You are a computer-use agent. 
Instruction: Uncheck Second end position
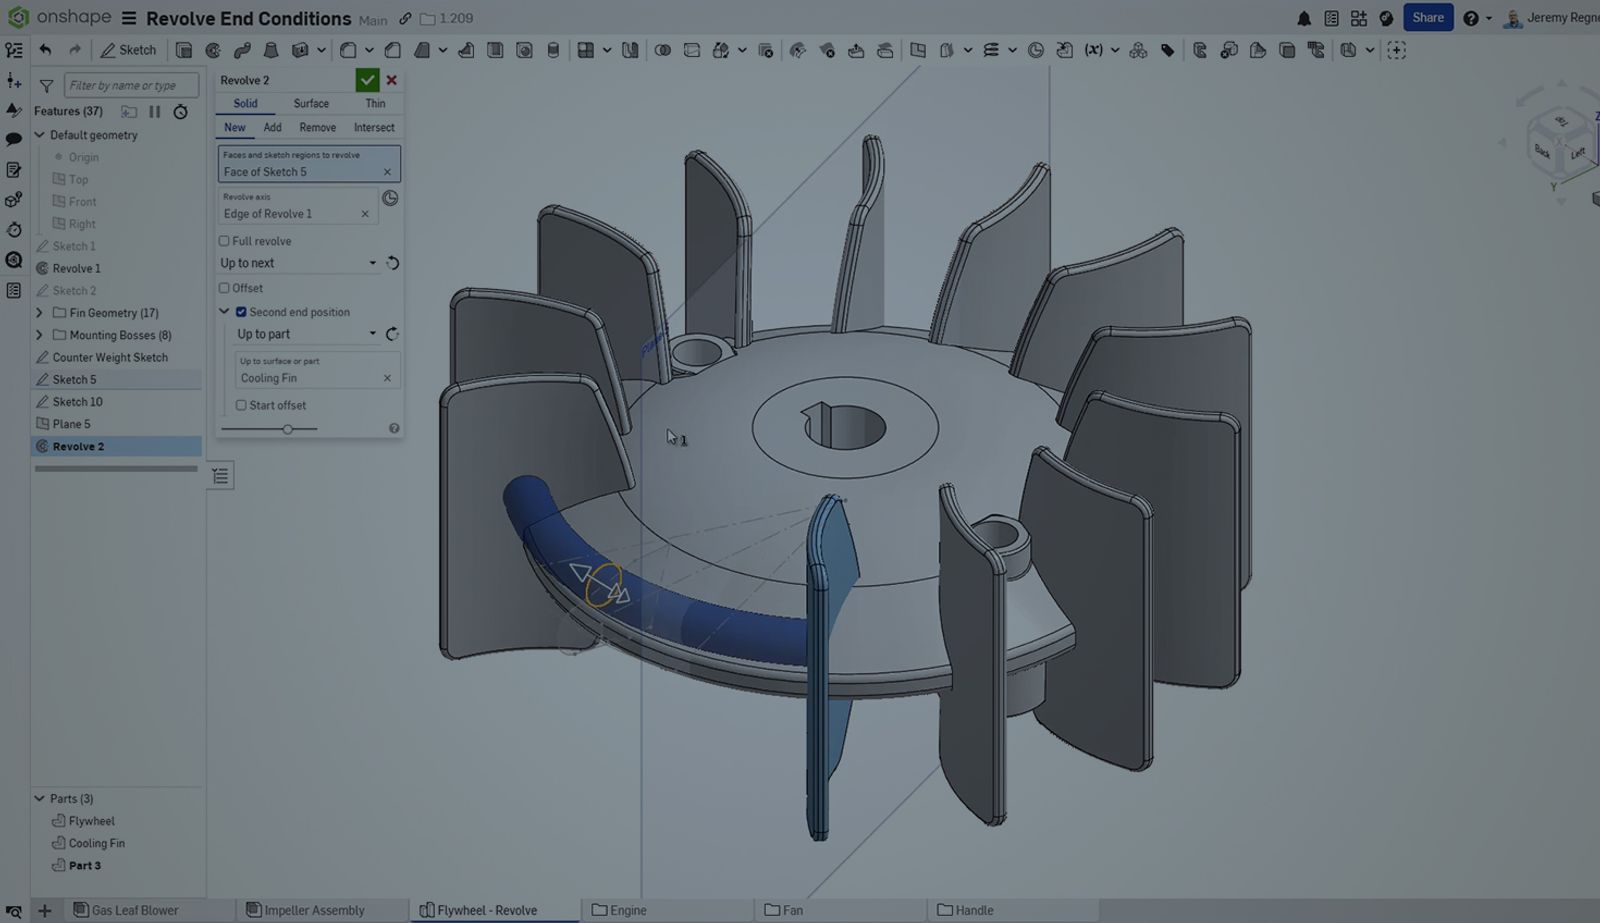point(241,311)
